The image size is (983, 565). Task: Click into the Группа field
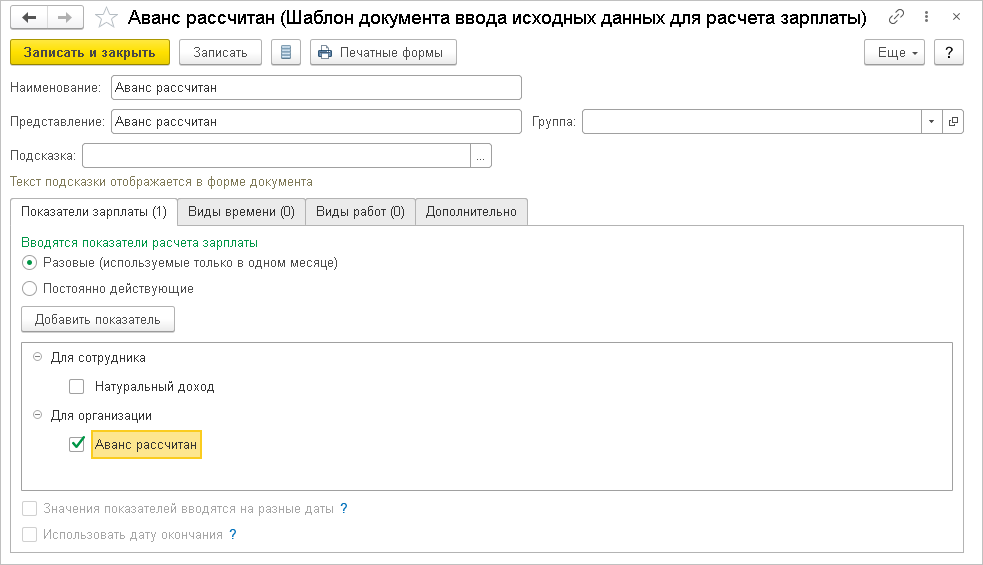(x=752, y=122)
